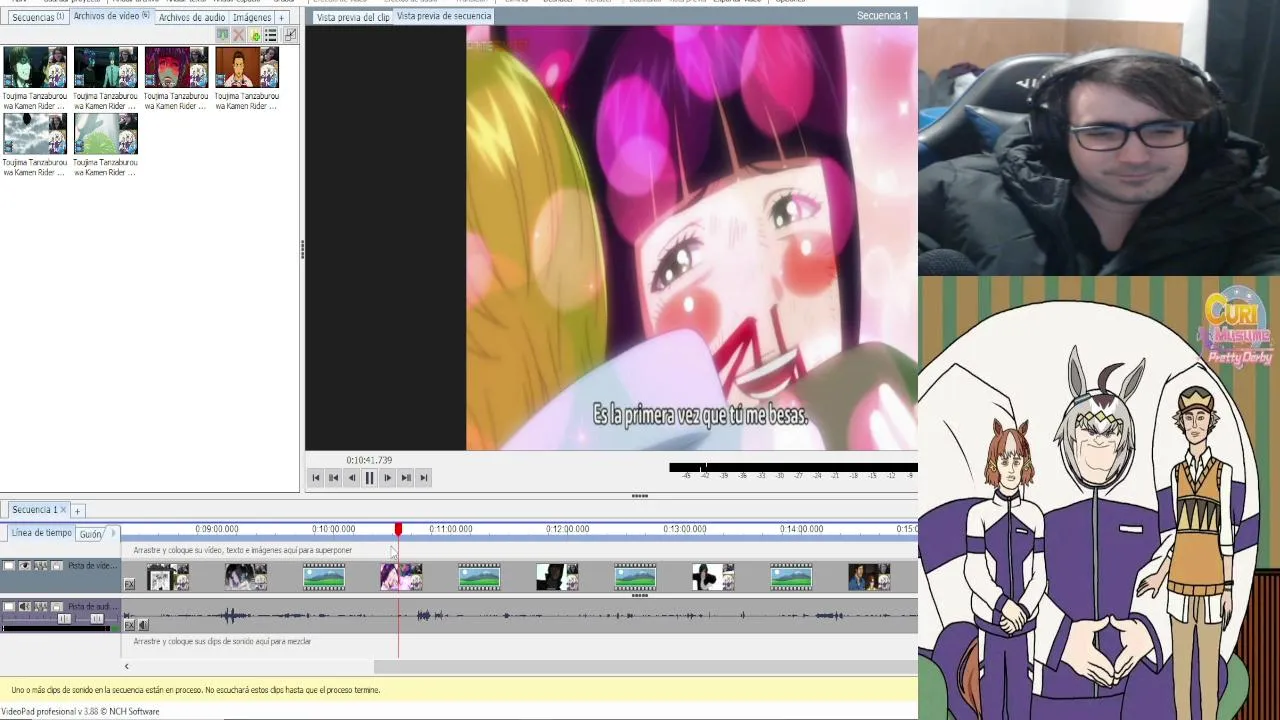
Task: Click the yellow audio processing notice bar
Action: point(459,690)
